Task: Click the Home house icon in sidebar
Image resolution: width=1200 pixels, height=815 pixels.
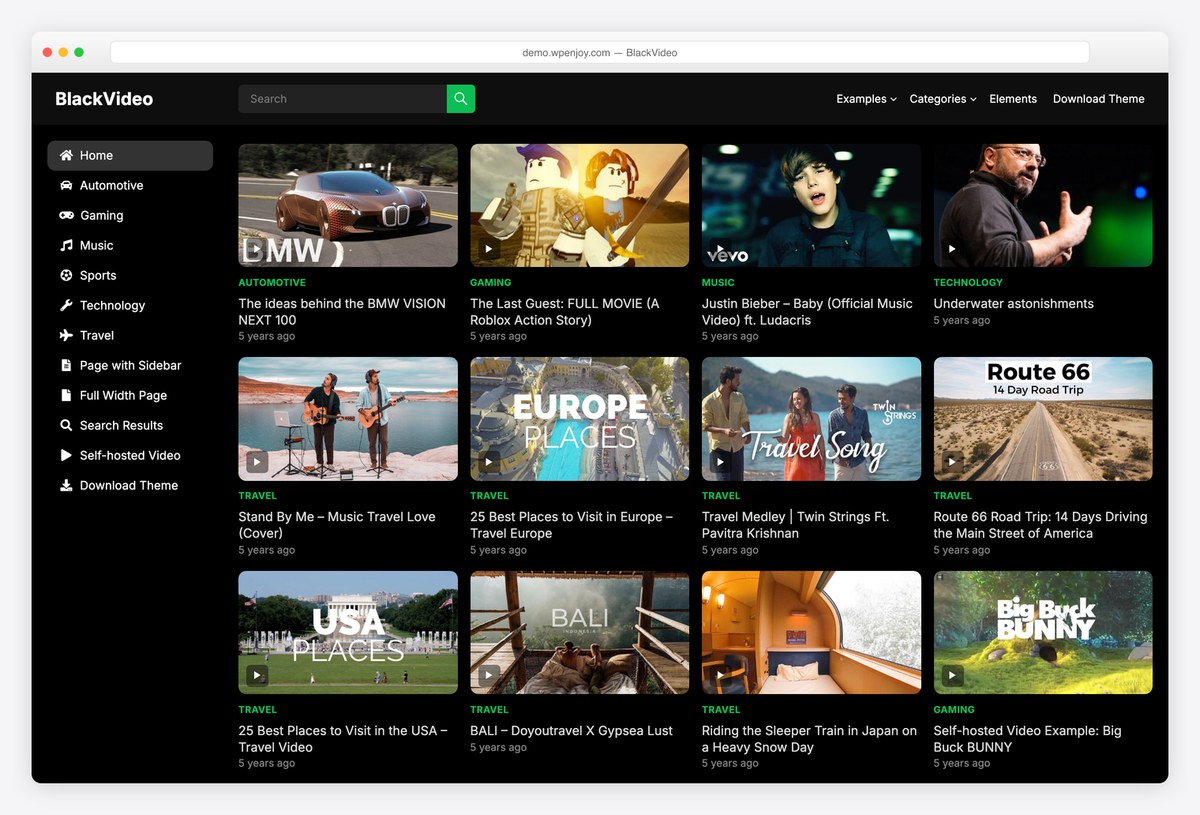Action: [66, 155]
